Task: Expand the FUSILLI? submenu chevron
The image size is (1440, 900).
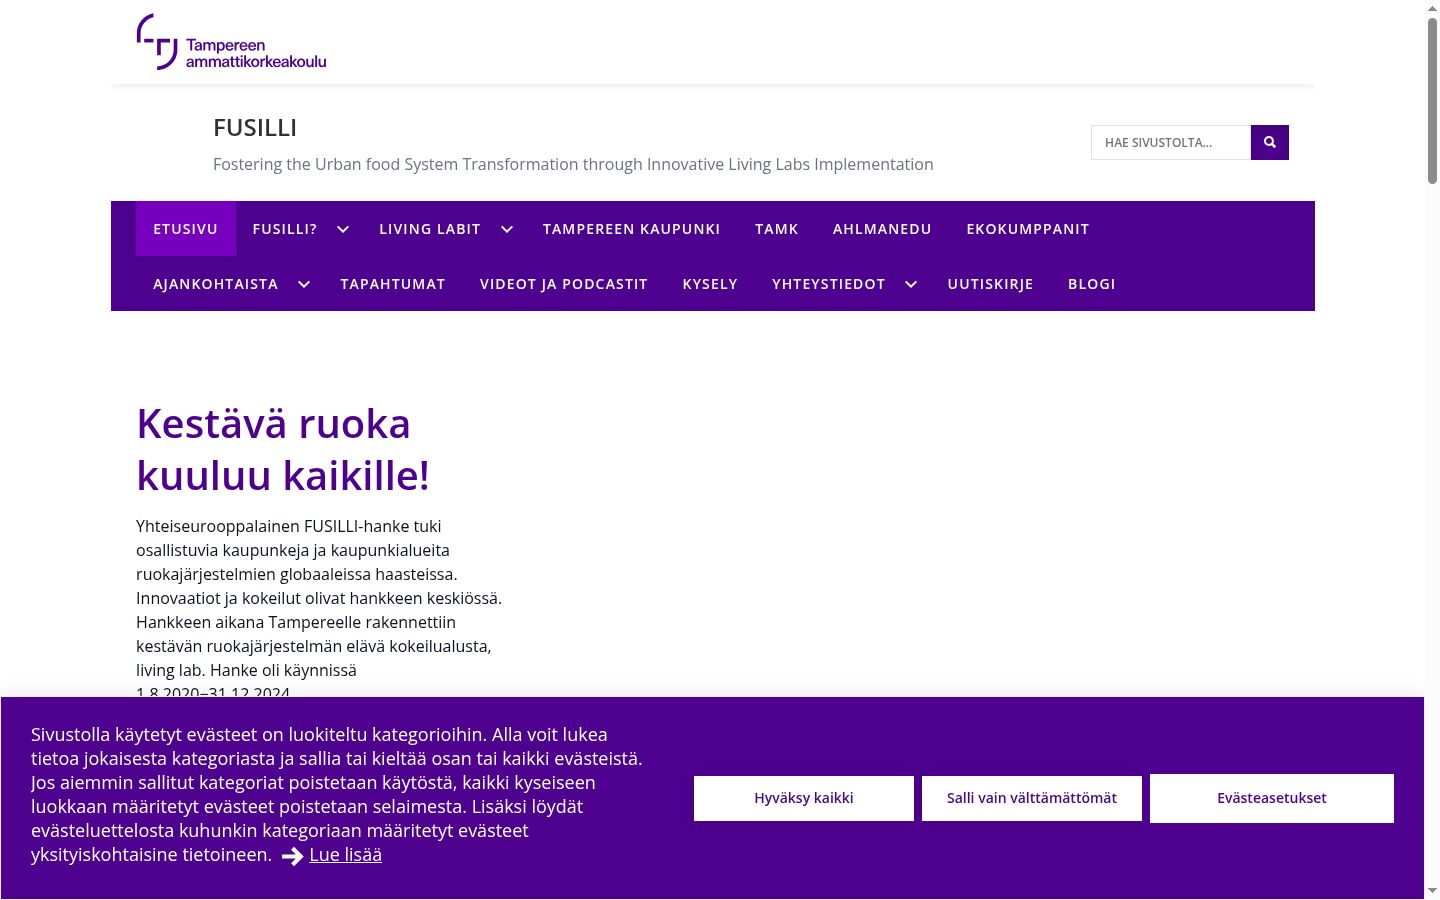Action: (343, 229)
